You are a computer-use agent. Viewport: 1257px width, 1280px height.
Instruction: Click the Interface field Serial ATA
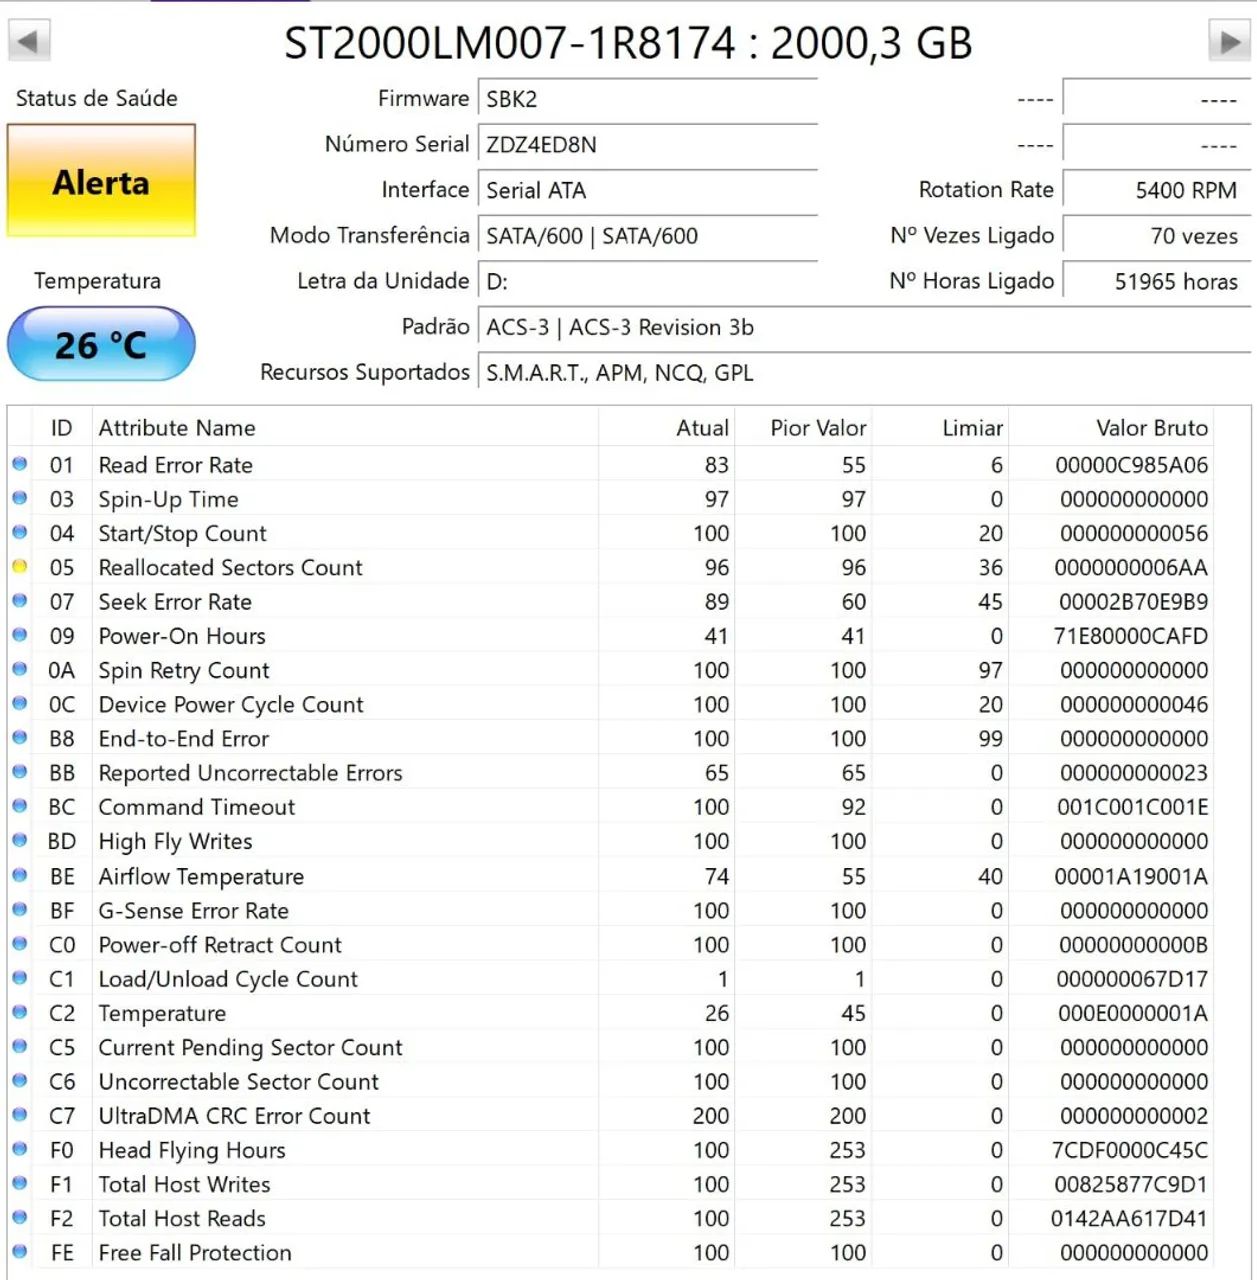[x=648, y=190]
